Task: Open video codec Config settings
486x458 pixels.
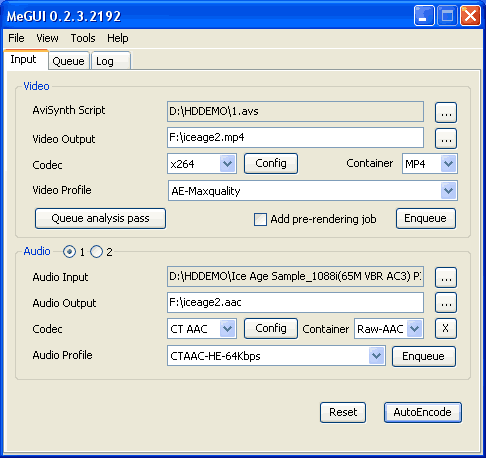Action: 271,163
